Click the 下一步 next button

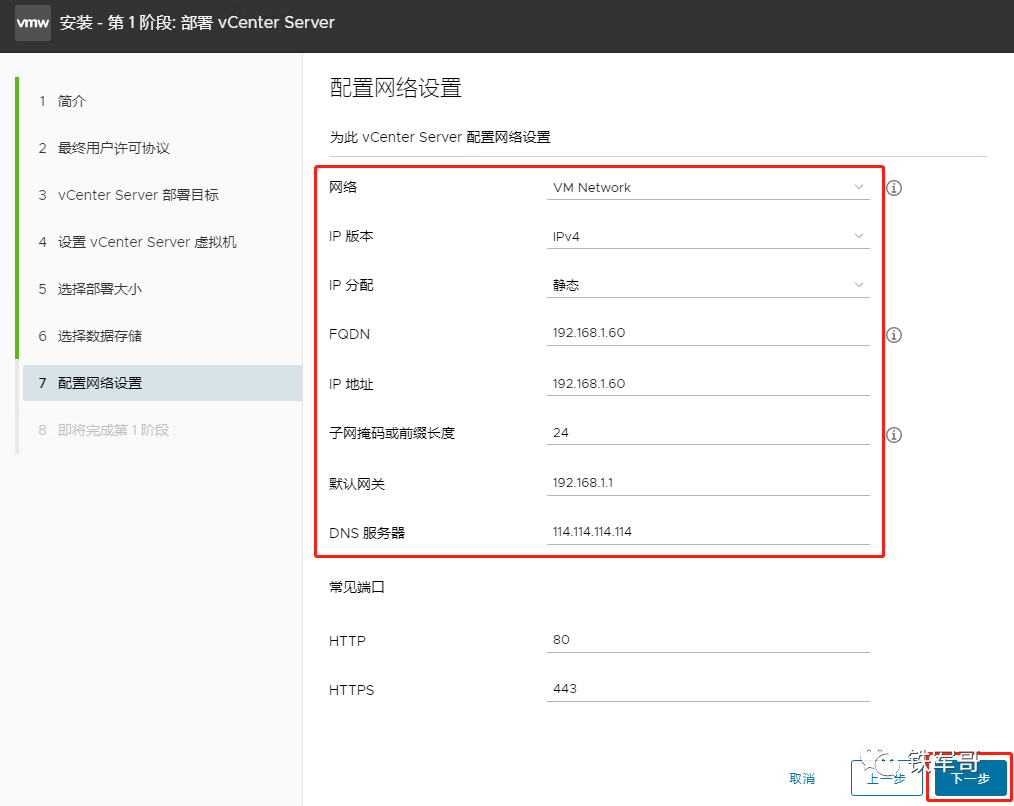(x=971, y=778)
